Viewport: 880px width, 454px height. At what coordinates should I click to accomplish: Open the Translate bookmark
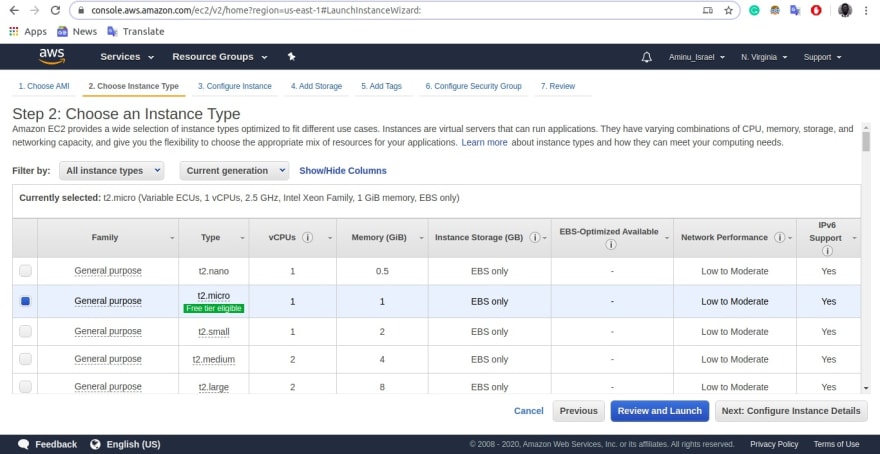point(136,31)
